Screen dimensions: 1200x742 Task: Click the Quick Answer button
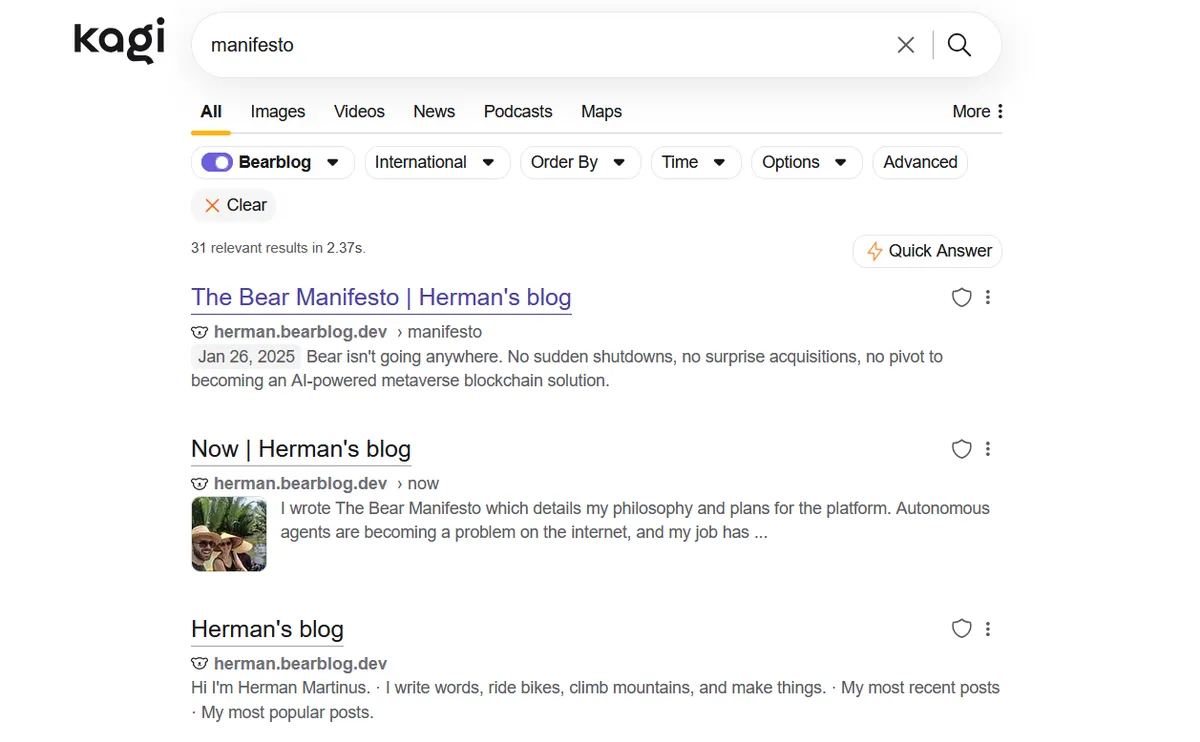coord(927,251)
